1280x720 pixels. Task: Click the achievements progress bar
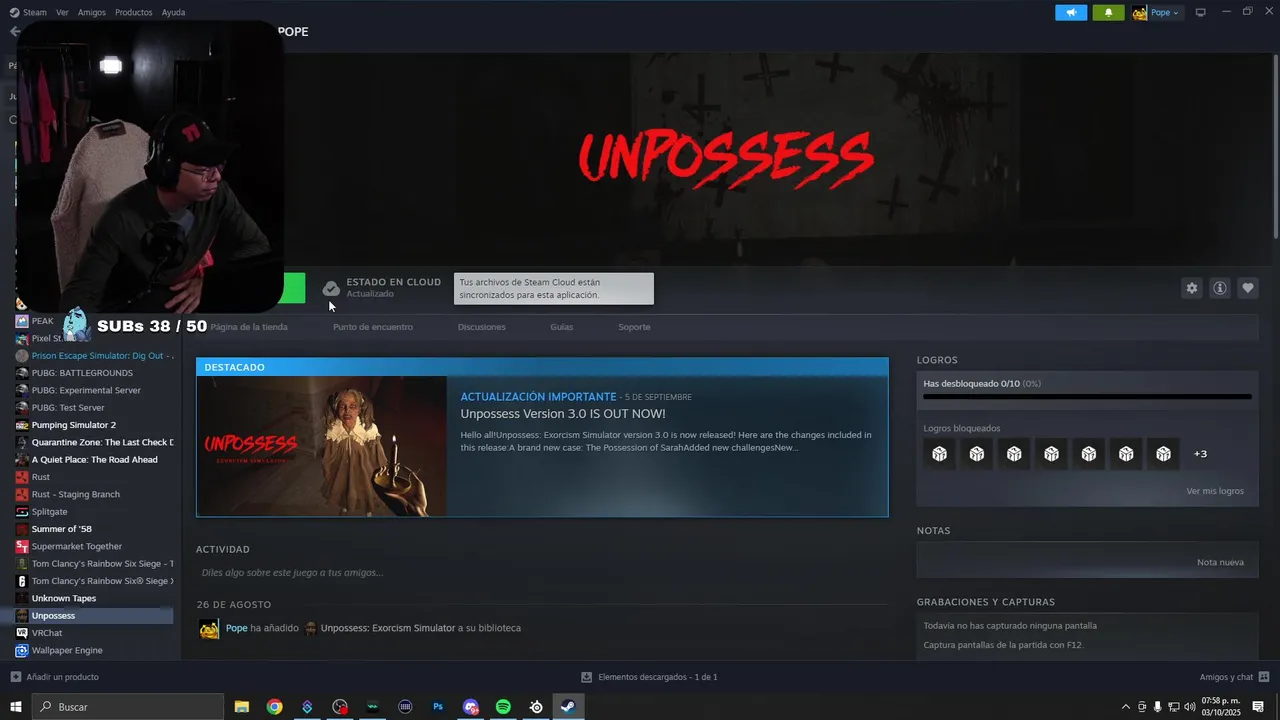1087,397
